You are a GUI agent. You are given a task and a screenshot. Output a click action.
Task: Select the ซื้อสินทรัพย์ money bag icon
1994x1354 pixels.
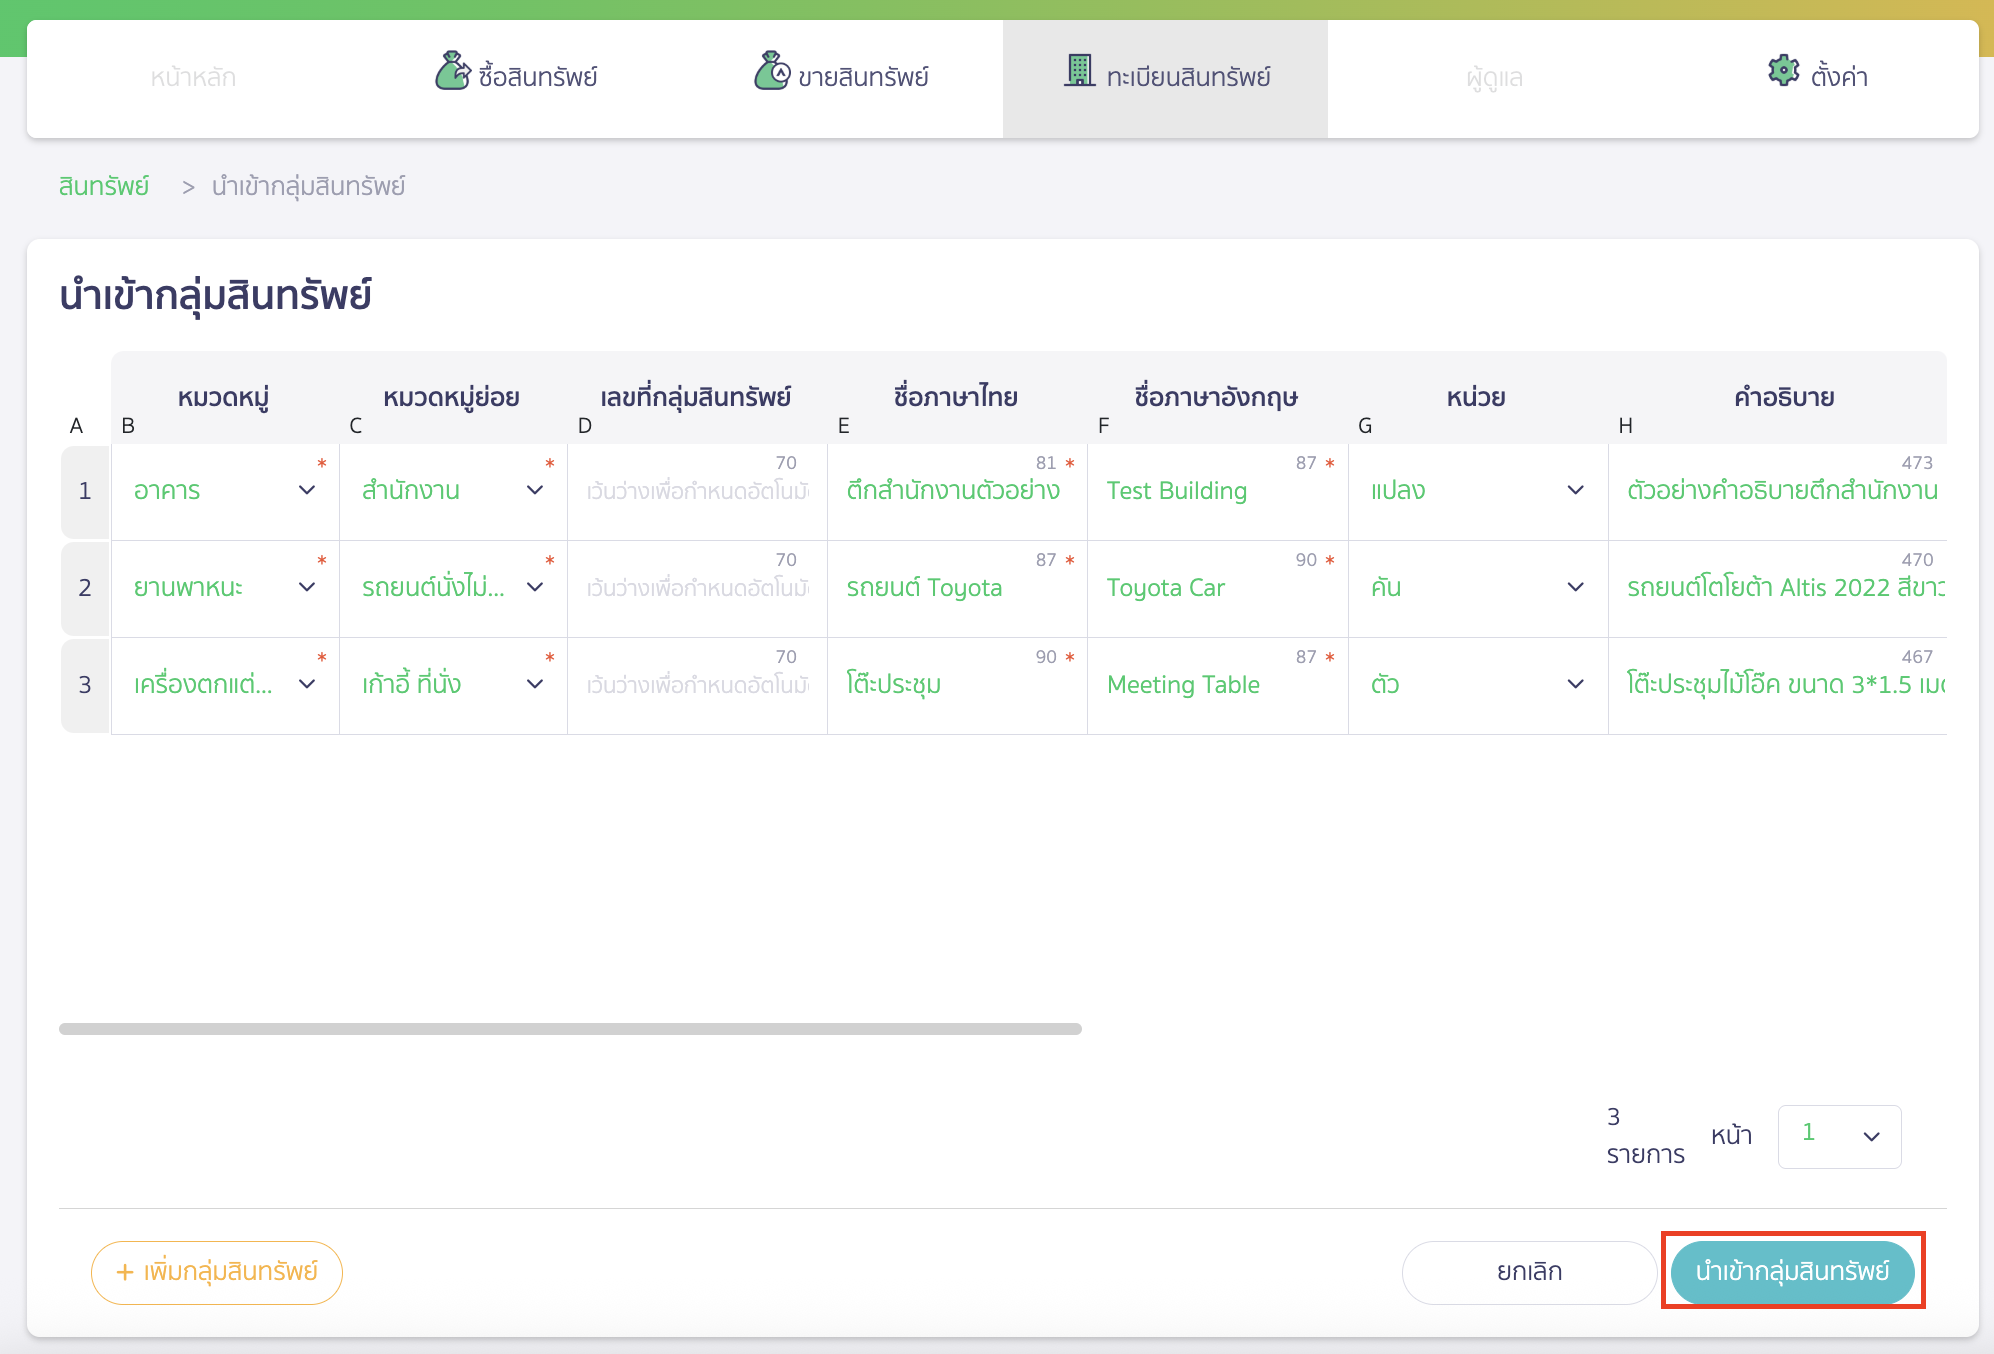[x=454, y=70]
